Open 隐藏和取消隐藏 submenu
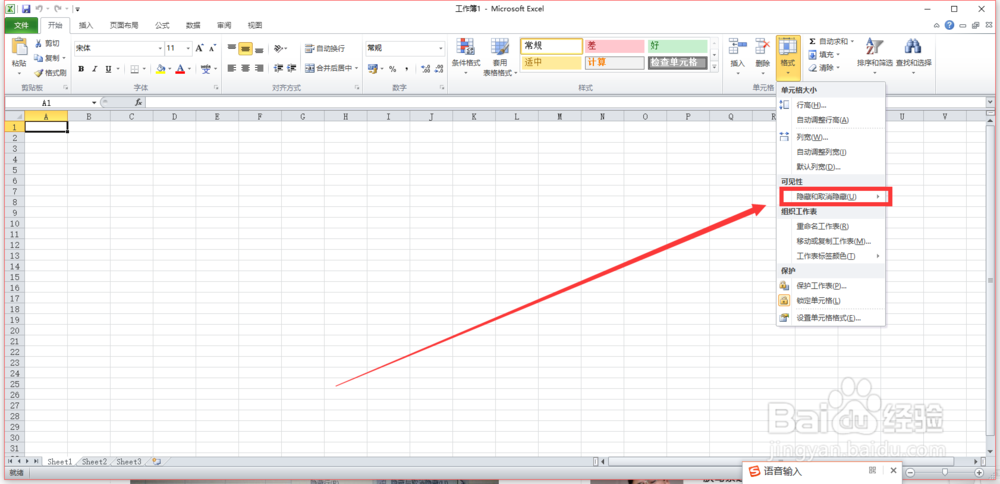Viewport: 1000px width, 484px height. tap(830, 197)
